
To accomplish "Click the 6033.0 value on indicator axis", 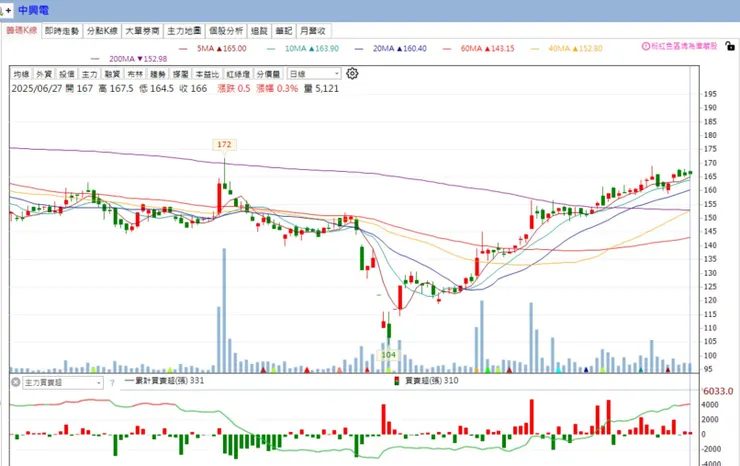I will click(718, 391).
